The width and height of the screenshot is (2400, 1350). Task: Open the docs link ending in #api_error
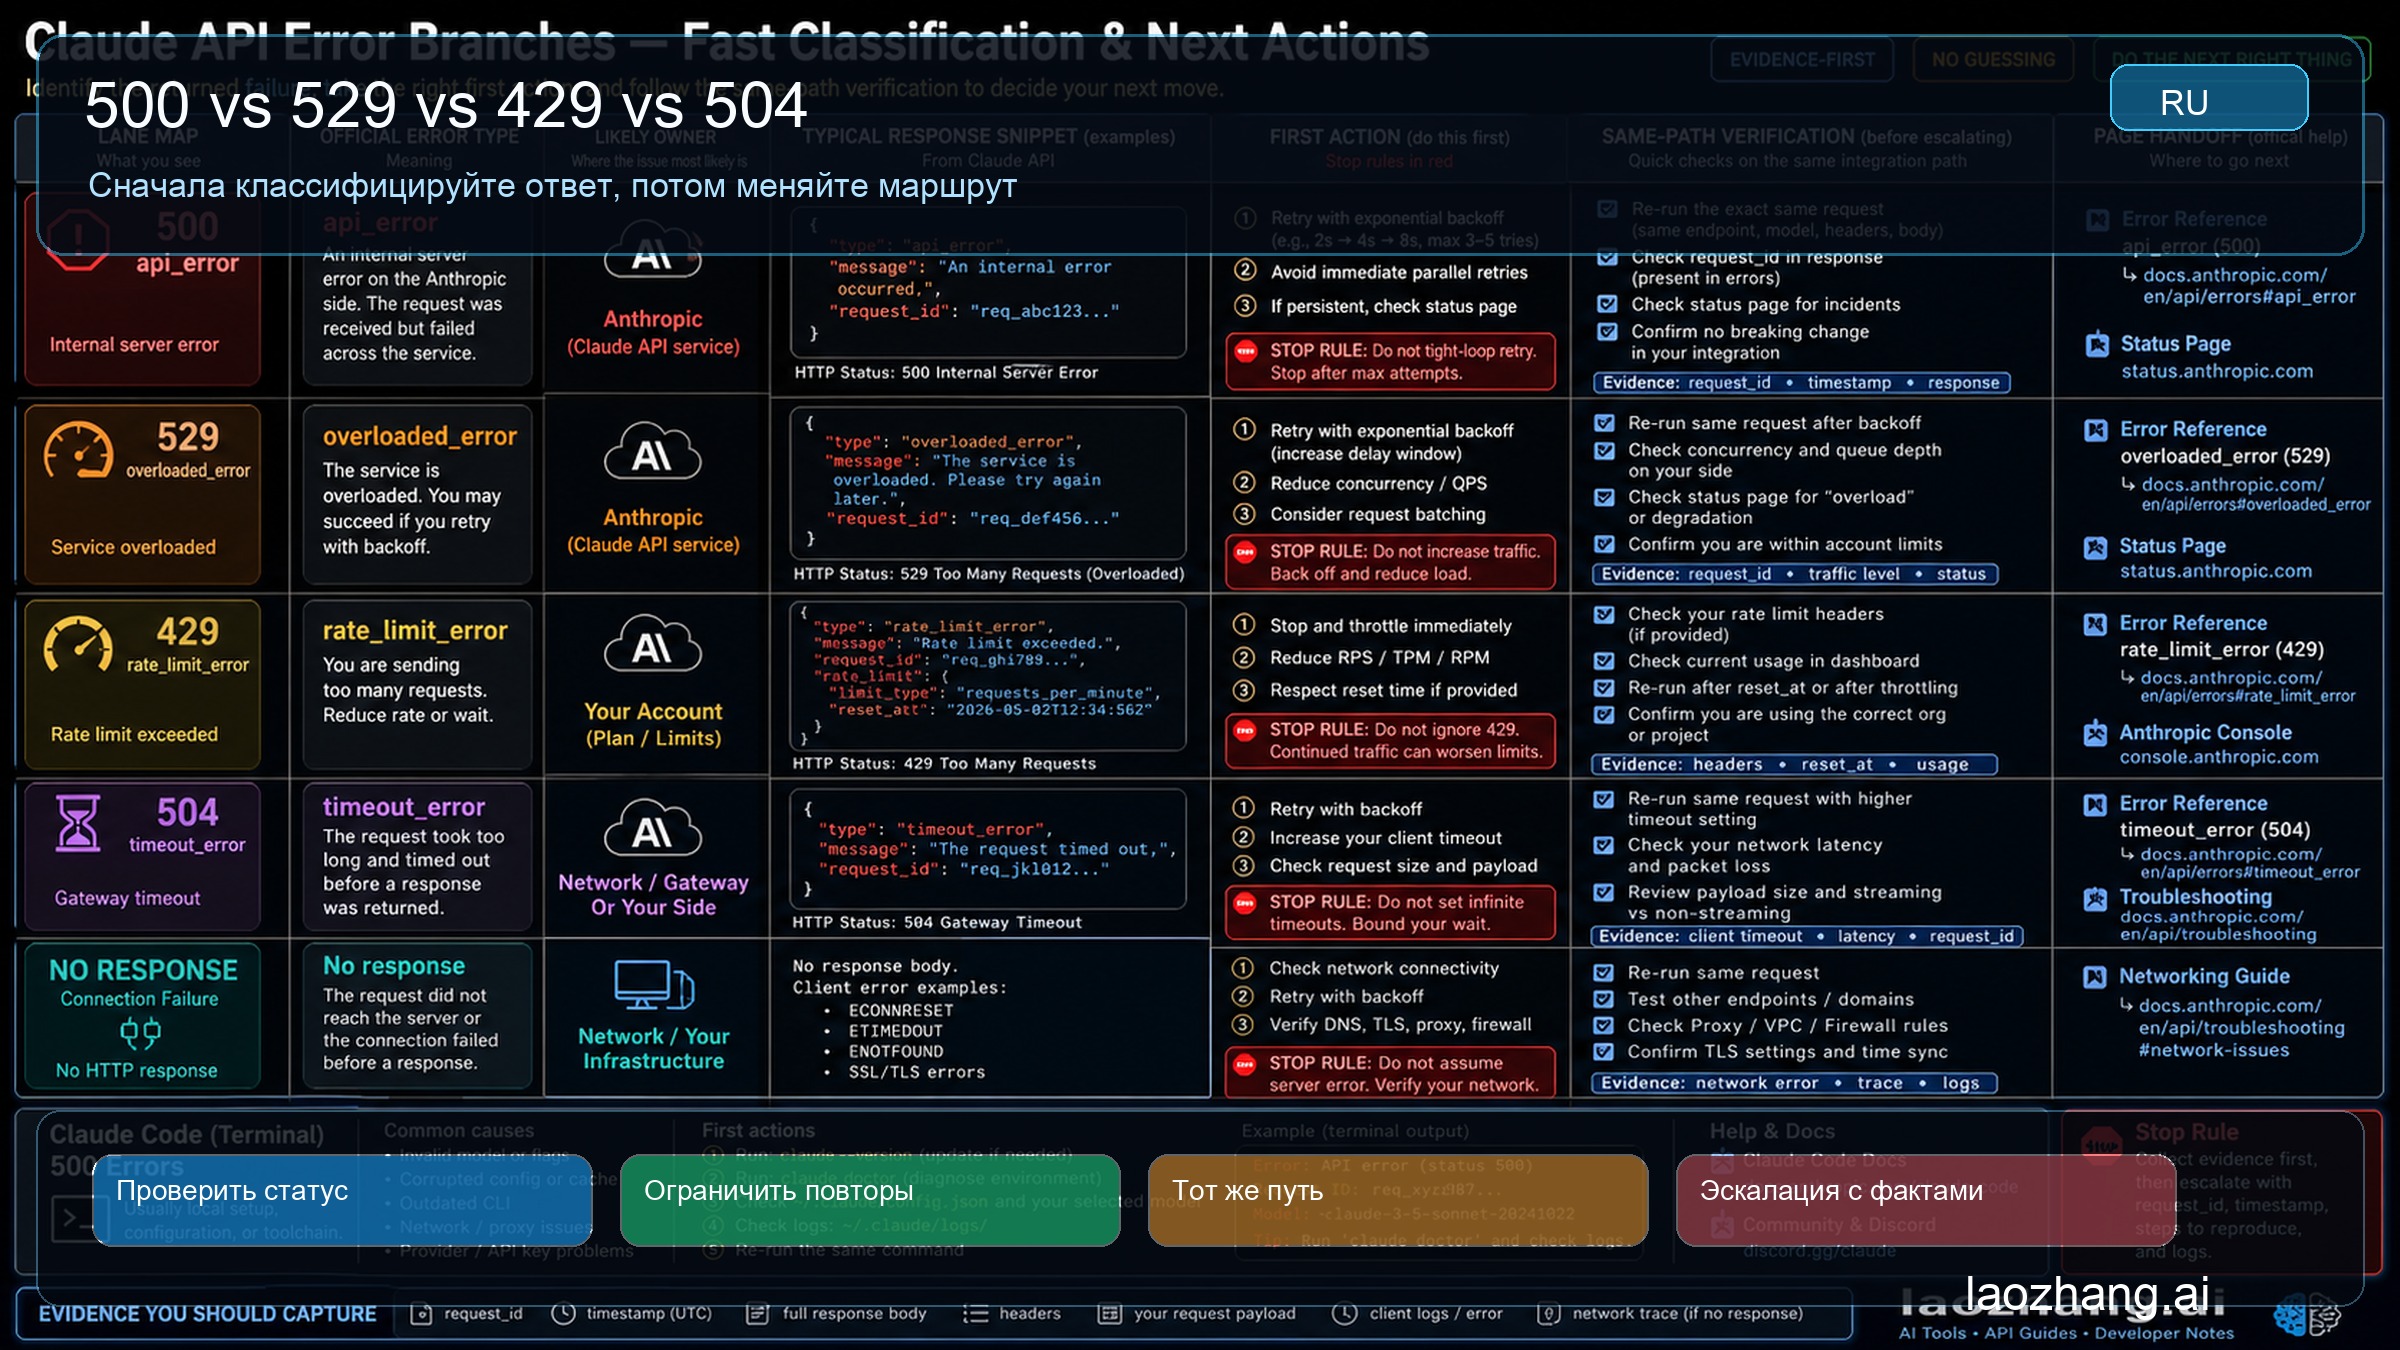point(2241,286)
